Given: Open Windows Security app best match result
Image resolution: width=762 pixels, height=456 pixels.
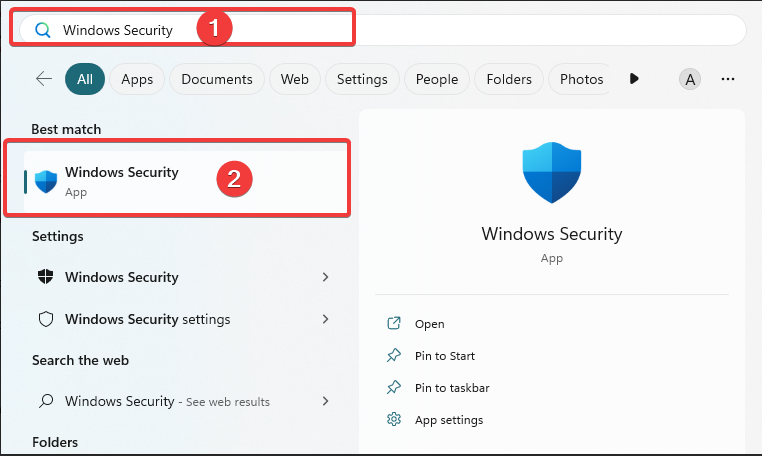Looking at the screenshot, I should 185,181.
